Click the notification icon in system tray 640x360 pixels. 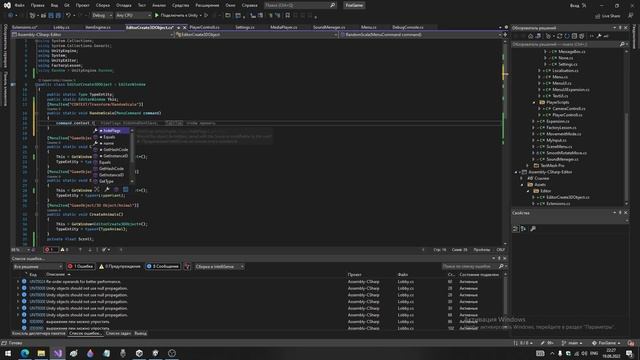pyautogui.click(x=629, y=353)
